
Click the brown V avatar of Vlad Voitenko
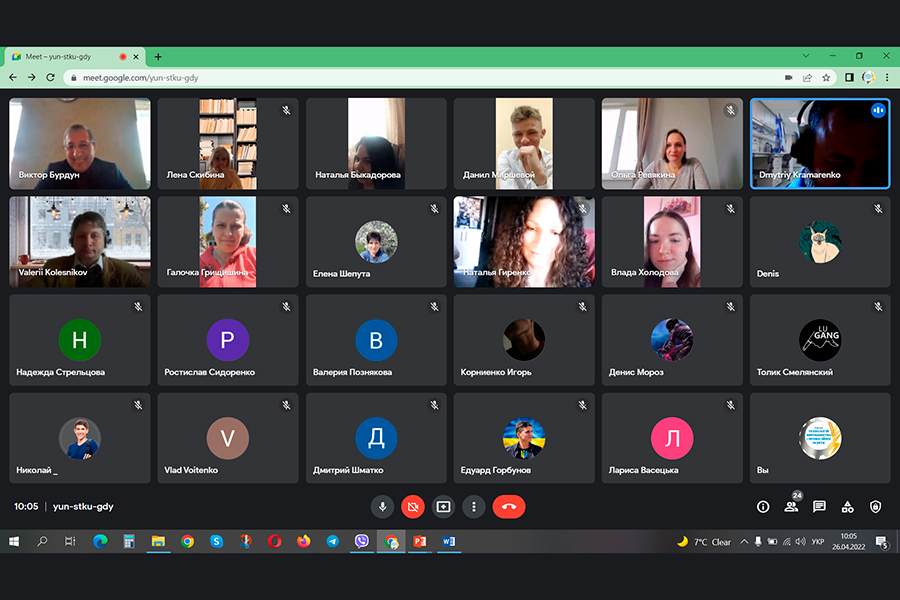coord(228,438)
